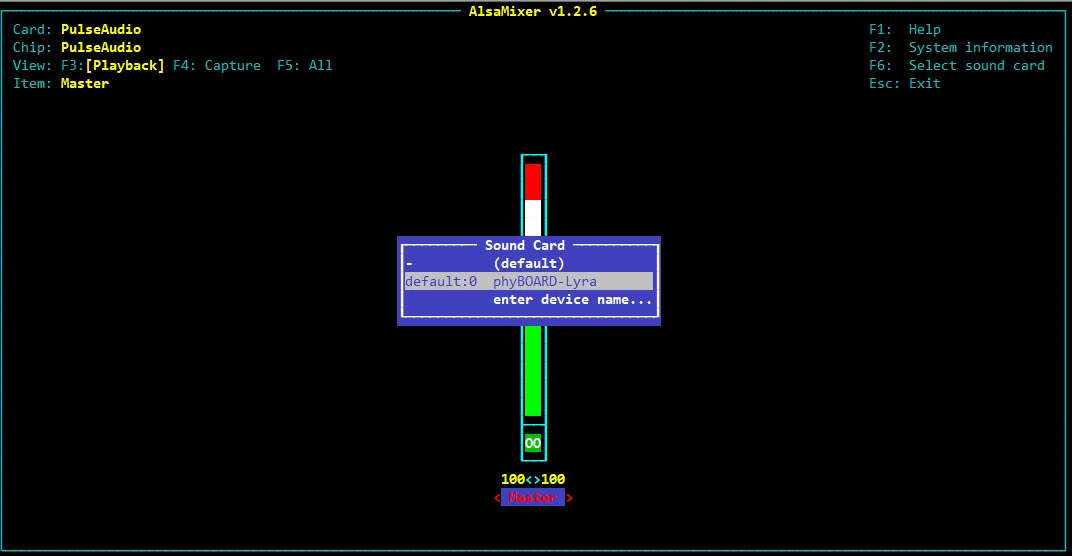Image resolution: width=1072 pixels, height=556 pixels.
Task: Click the green section of the volume bar
Action: tap(533, 370)
